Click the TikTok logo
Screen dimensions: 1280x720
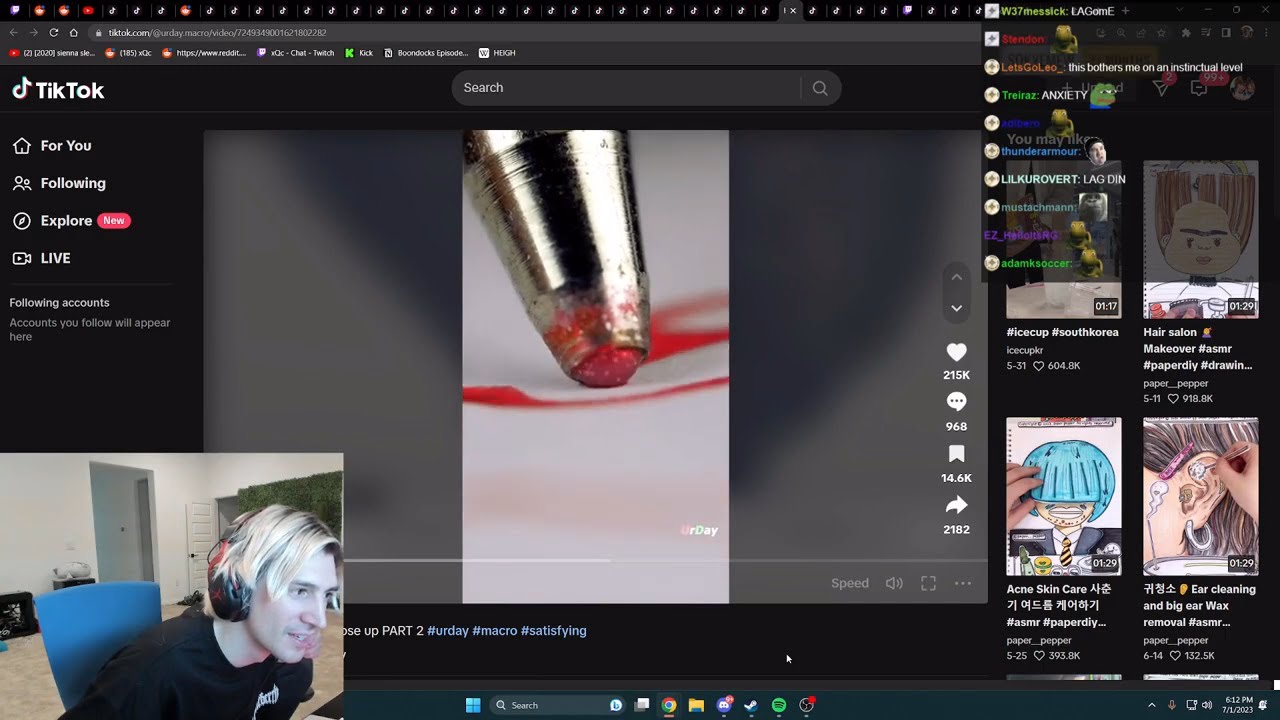[58, 89]
